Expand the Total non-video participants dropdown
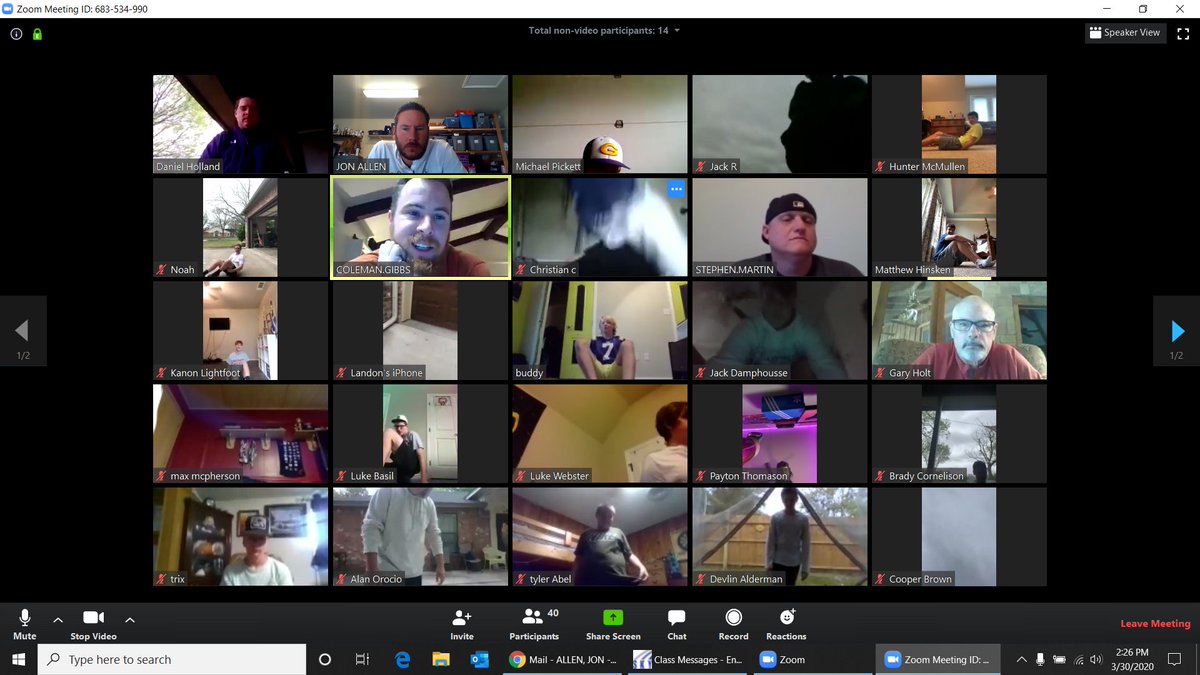 pyautogui.click(x=604, y=31)
